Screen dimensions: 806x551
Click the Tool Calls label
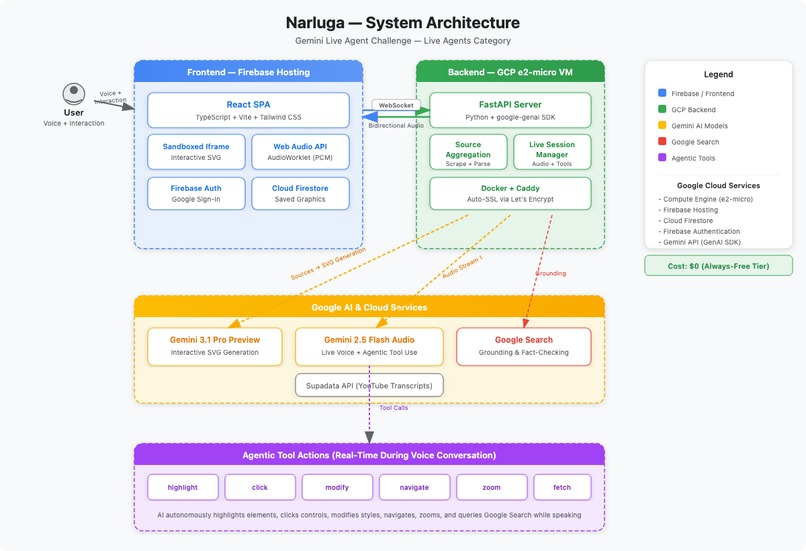pos(394,408)
